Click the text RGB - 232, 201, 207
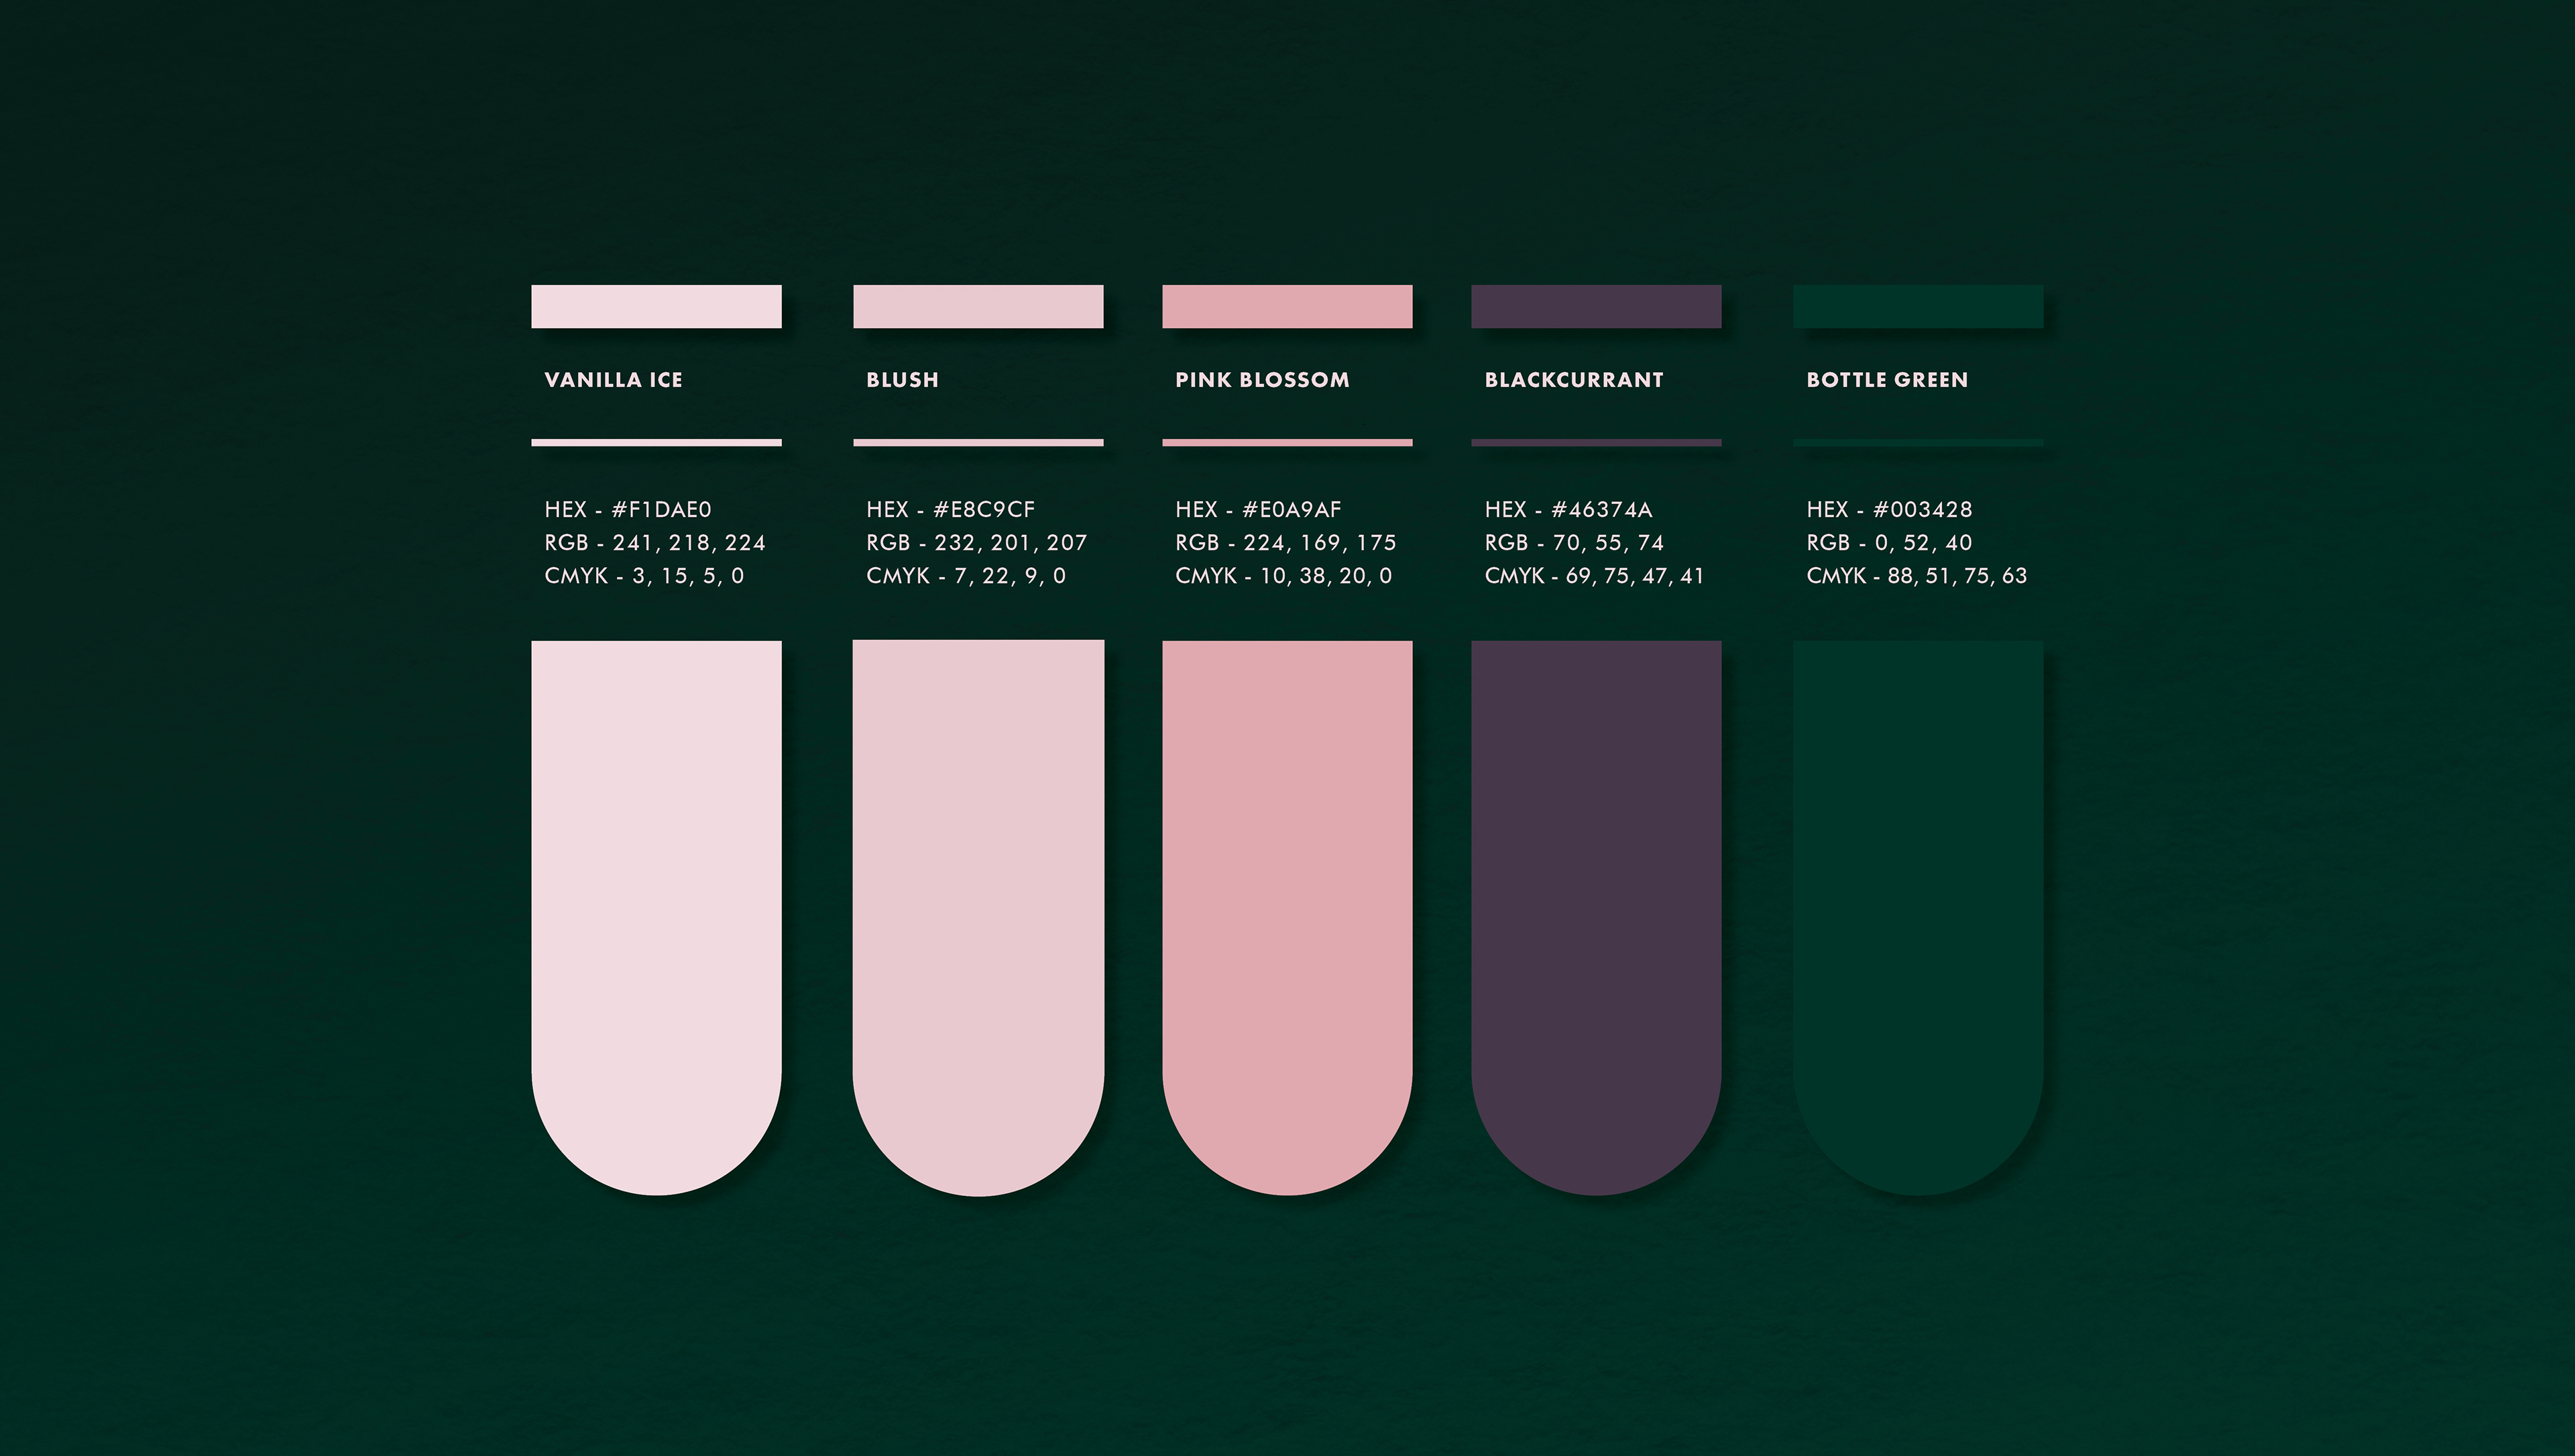Viewport: 2575px width, 1456px height. (976, 543)
